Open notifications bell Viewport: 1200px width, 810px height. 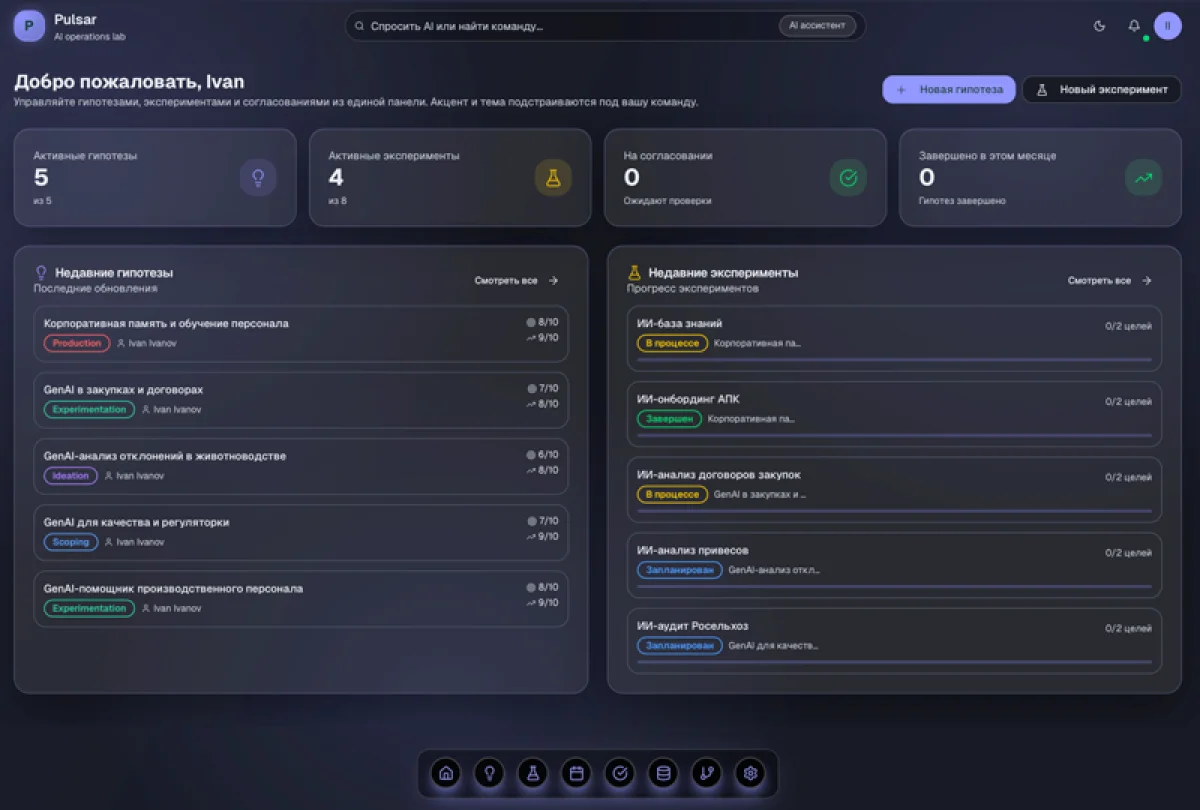[x=1134, y=26]
